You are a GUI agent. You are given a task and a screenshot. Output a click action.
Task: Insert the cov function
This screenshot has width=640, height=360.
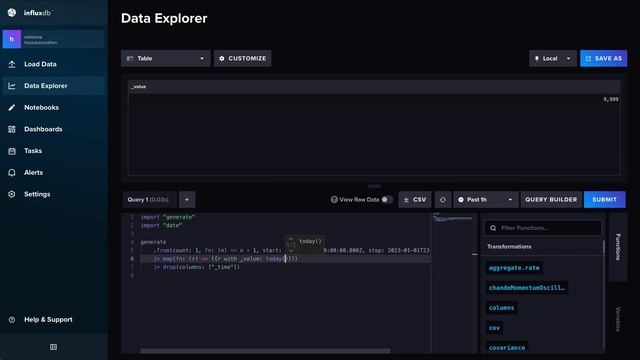pyautogui.click(x=494, y=328)
